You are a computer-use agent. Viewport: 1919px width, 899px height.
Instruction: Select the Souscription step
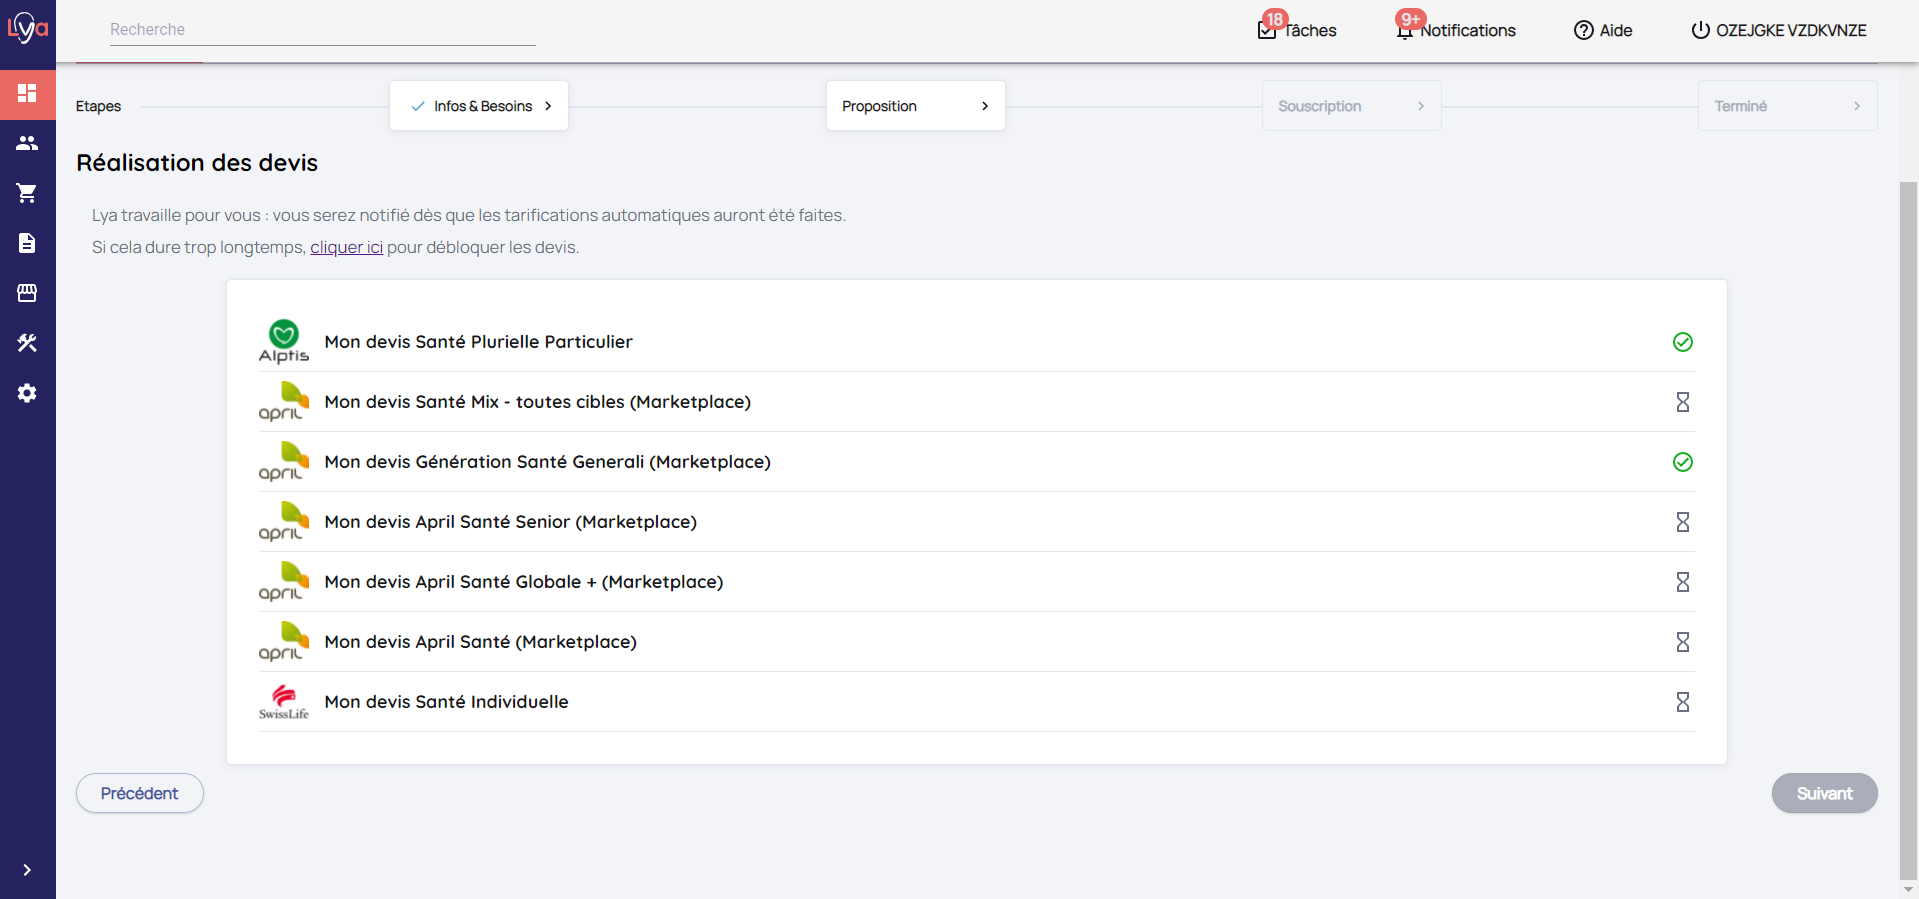1351,106
